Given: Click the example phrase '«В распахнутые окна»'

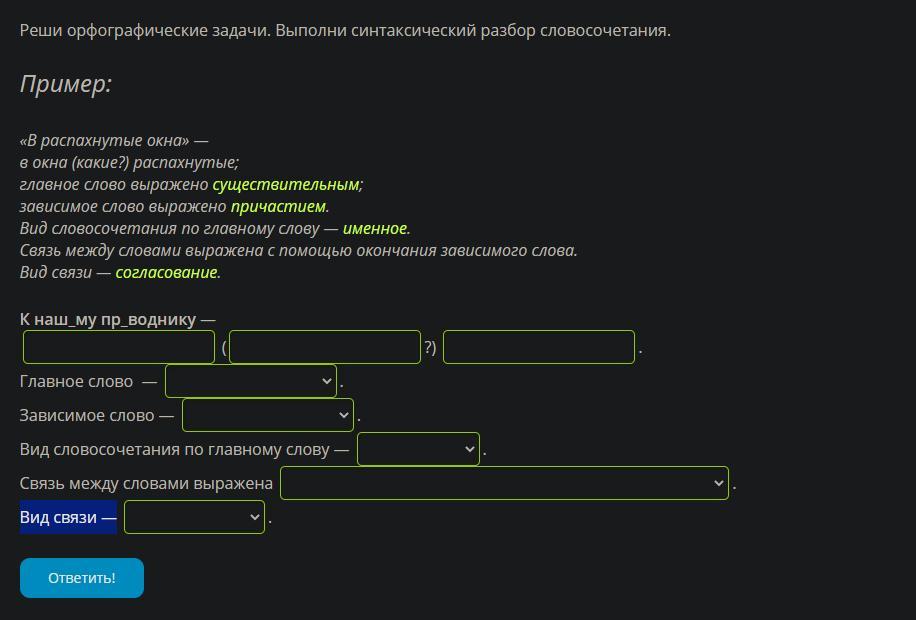Looking at the screenshot, I should (x=104, y=141).
